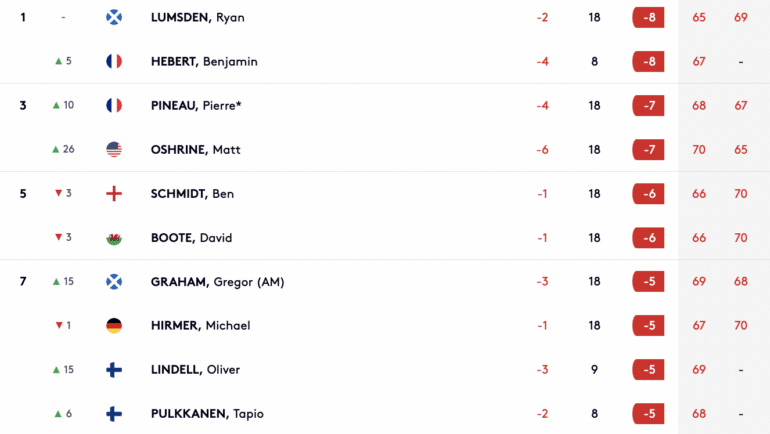770x434 pixels.
Task: Select GRAHAM, Gregor (AM) name
Action: 218,282
